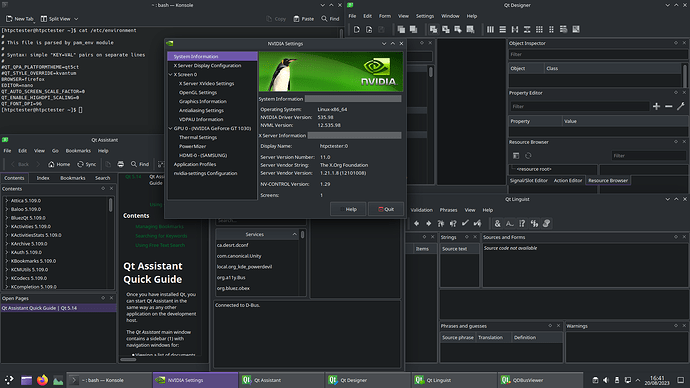Open Firefox from the taskbar
The image size is (690, 388).
42,380
